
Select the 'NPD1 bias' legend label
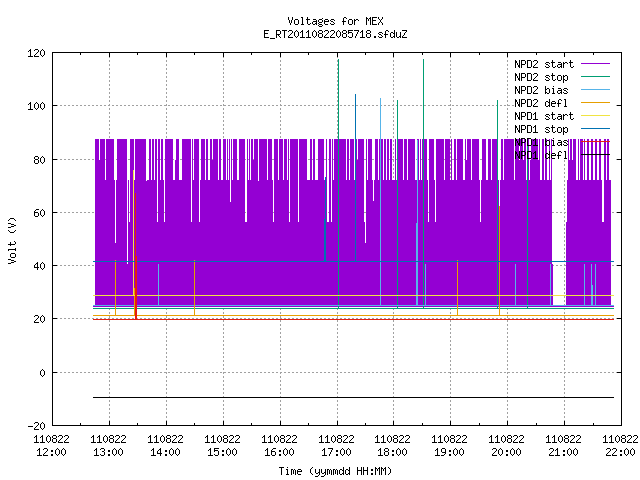point(541,142)
